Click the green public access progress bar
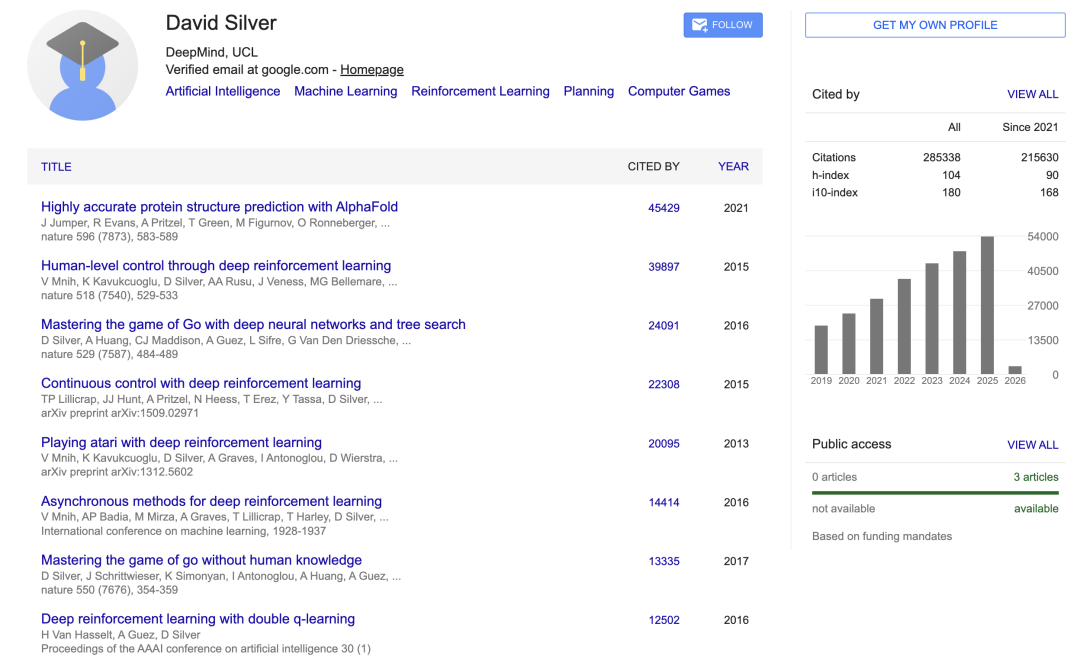The image size is (1080, 665). [934, 492]
